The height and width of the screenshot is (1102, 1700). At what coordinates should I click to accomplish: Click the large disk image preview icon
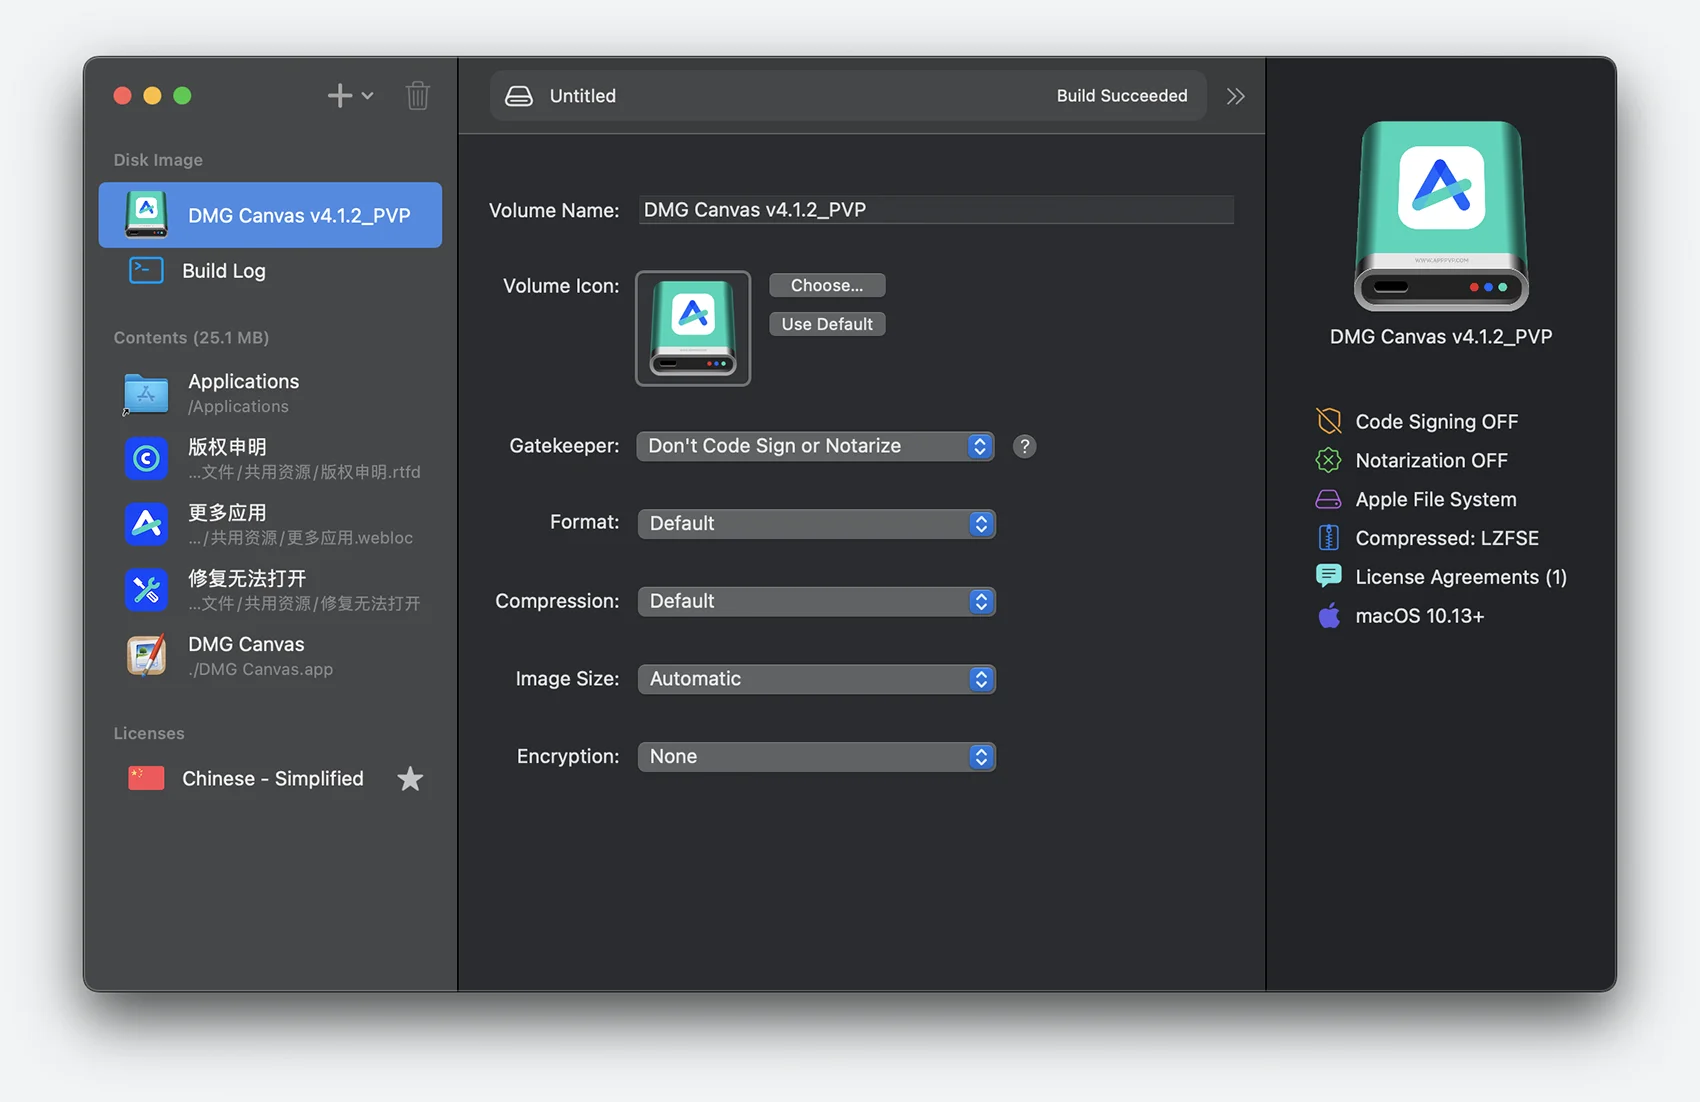point(1441,216)
